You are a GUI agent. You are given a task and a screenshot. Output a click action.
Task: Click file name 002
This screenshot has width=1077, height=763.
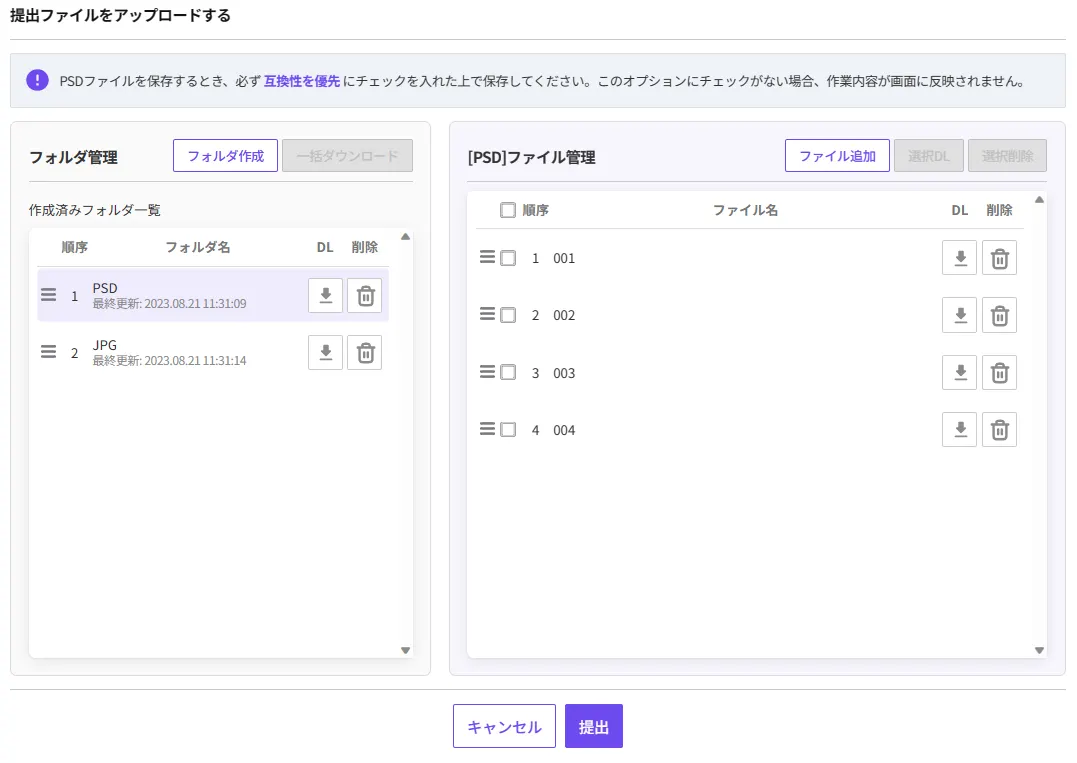(564, 315)
